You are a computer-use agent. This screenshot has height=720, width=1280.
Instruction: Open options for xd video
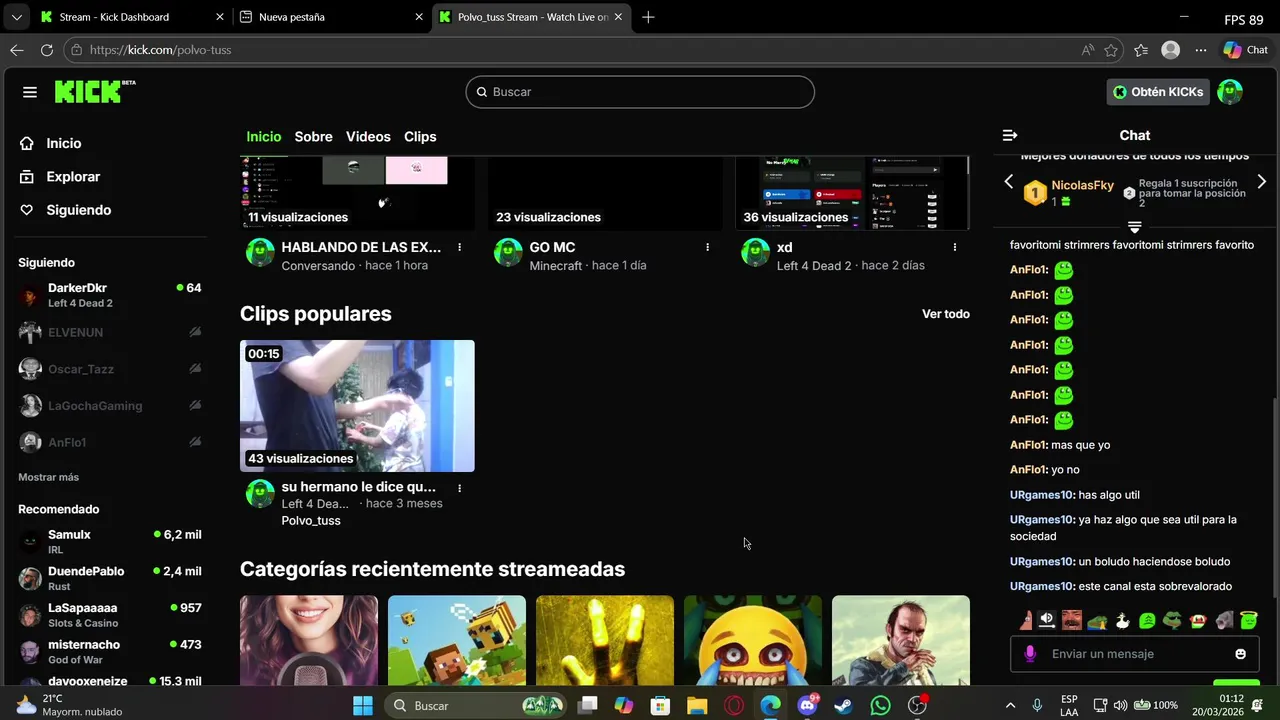pos(955,247)
